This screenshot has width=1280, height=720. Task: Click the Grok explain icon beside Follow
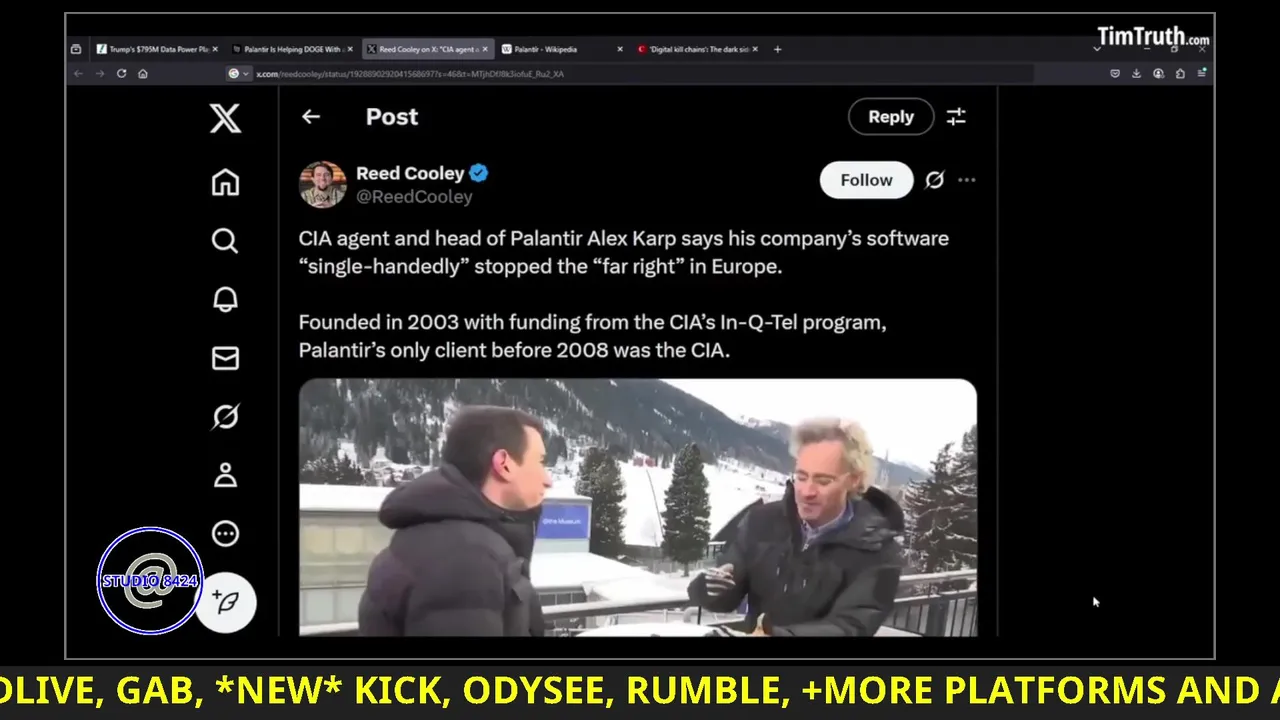pos(934,180)
